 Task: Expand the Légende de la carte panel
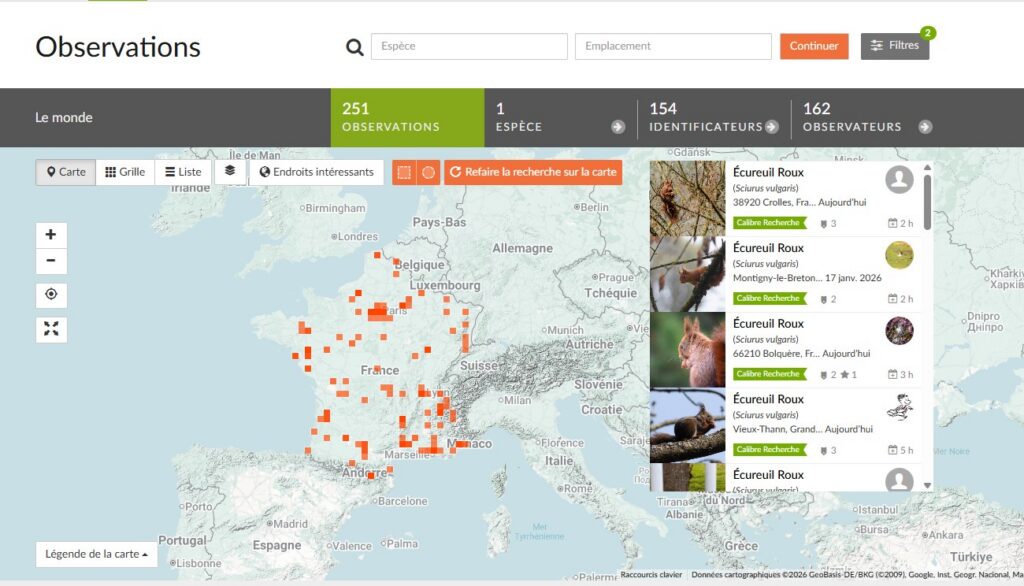coord(97,554)
